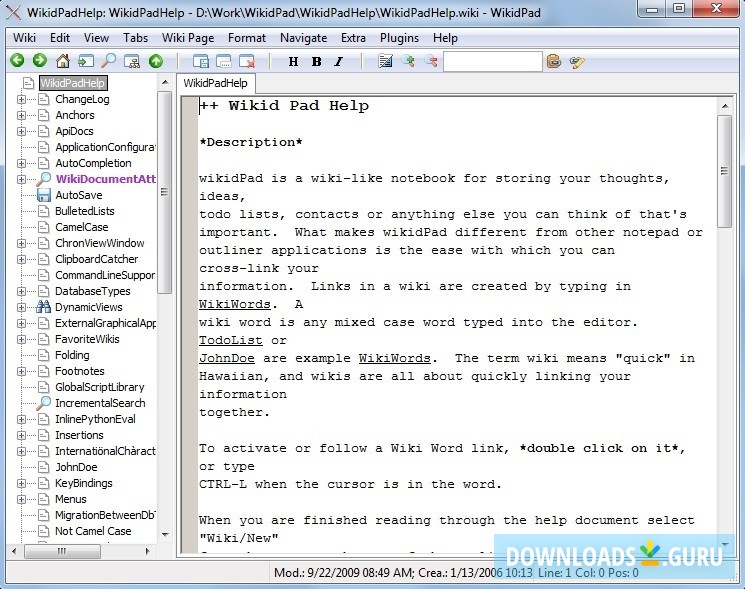Click the DynamicViews binoculars icon

[x=43, y=307]
